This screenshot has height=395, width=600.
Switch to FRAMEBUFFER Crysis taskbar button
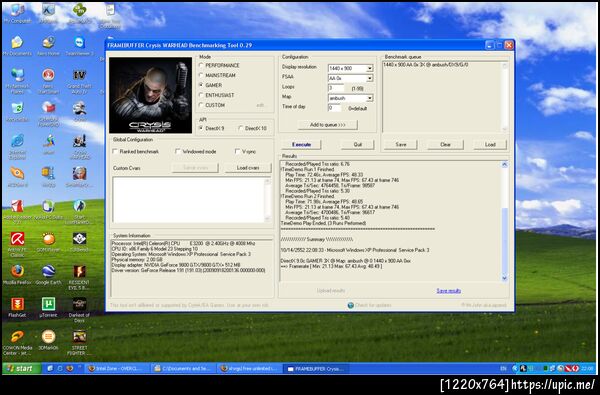[316, 369]
